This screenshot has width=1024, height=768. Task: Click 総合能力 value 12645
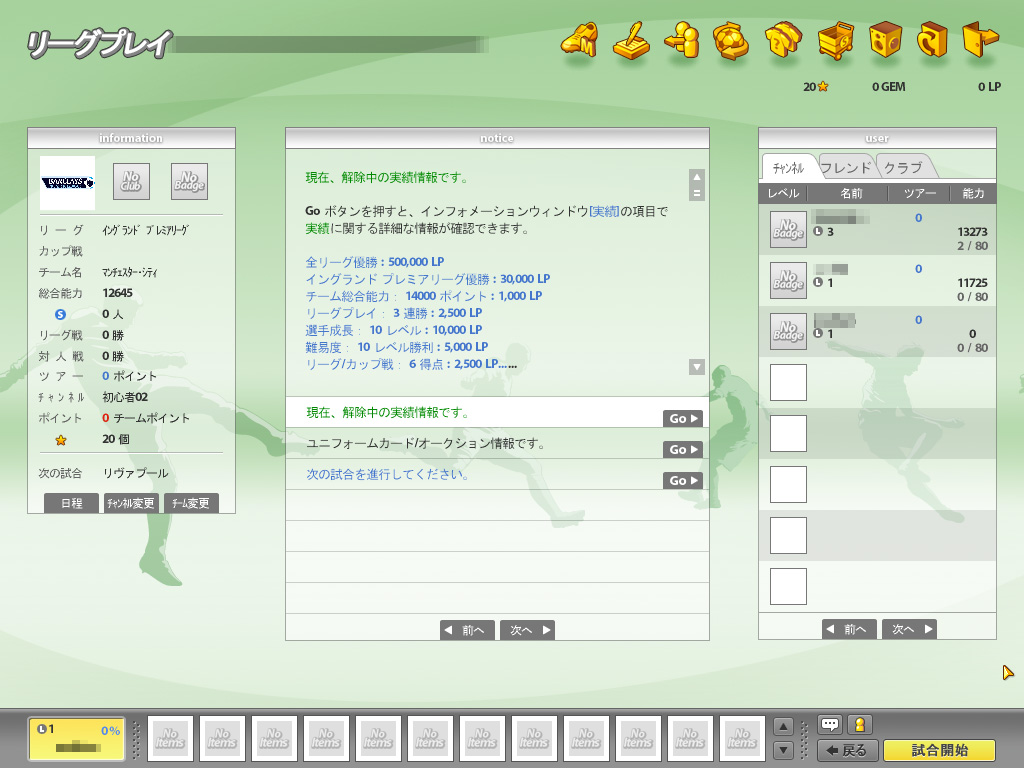click(118, 293)
